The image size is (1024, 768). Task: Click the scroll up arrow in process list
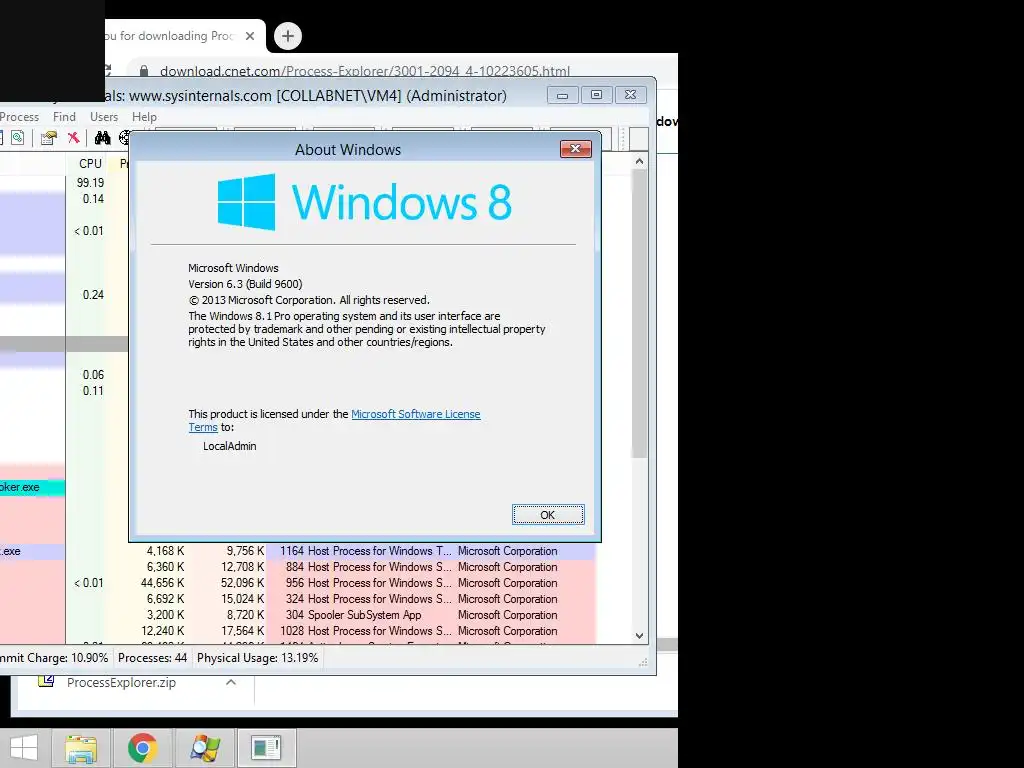click(x=639, y=161)
